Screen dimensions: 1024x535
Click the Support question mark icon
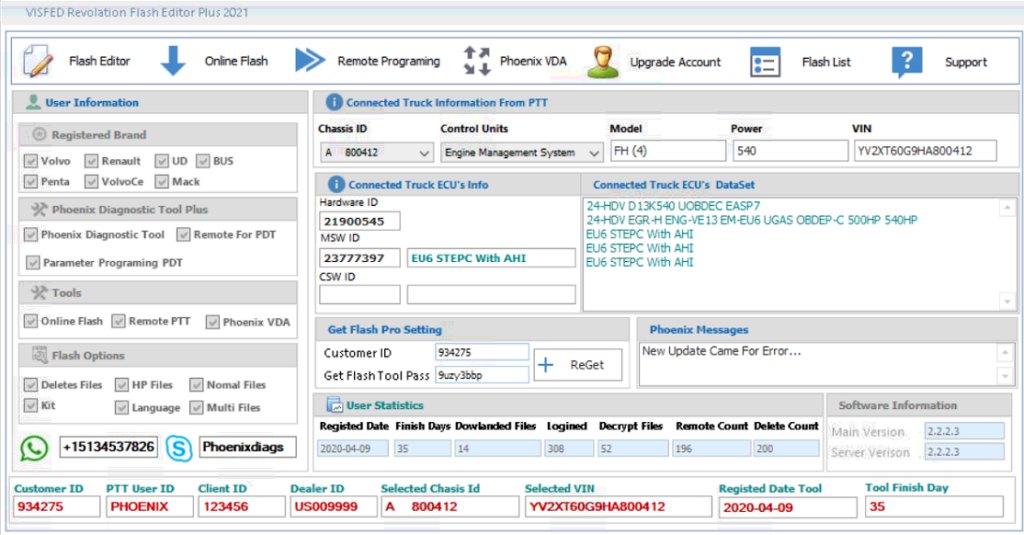[906, 62]
